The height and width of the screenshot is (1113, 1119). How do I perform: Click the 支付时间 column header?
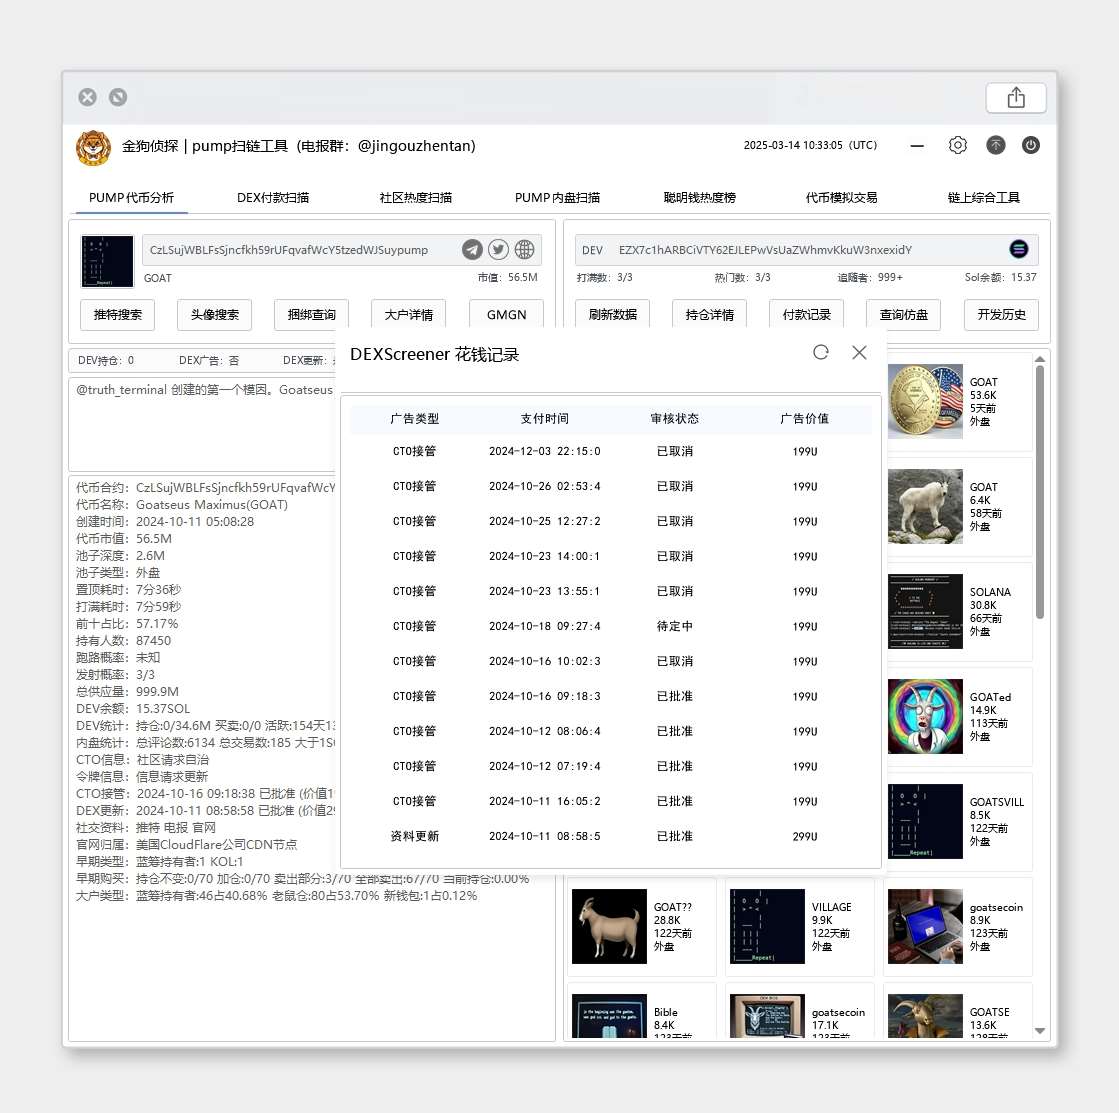[x=545, y=419]
